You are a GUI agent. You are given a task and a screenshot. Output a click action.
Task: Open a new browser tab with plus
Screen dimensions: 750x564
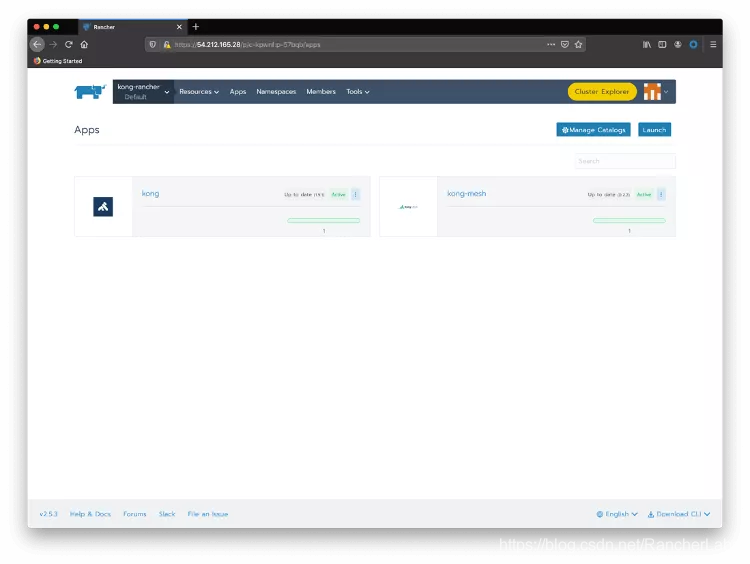point(196,27)
